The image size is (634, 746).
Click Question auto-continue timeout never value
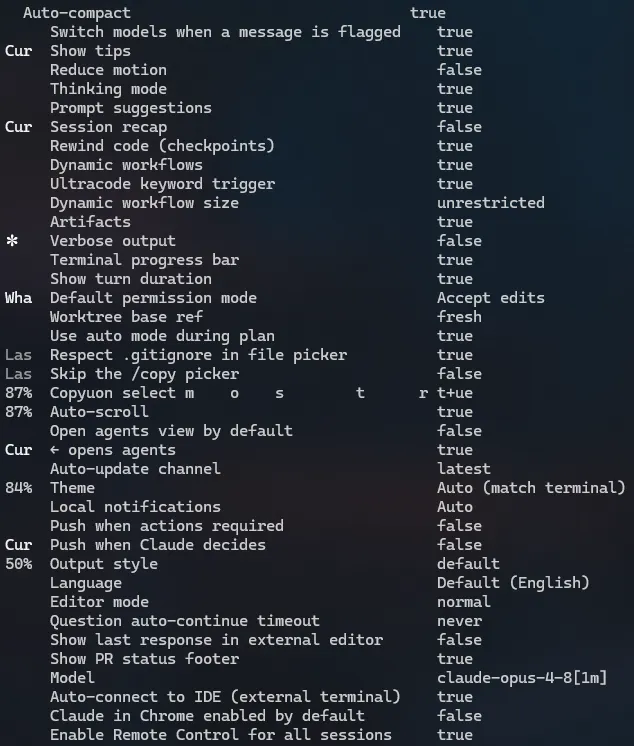click(459, 621)
